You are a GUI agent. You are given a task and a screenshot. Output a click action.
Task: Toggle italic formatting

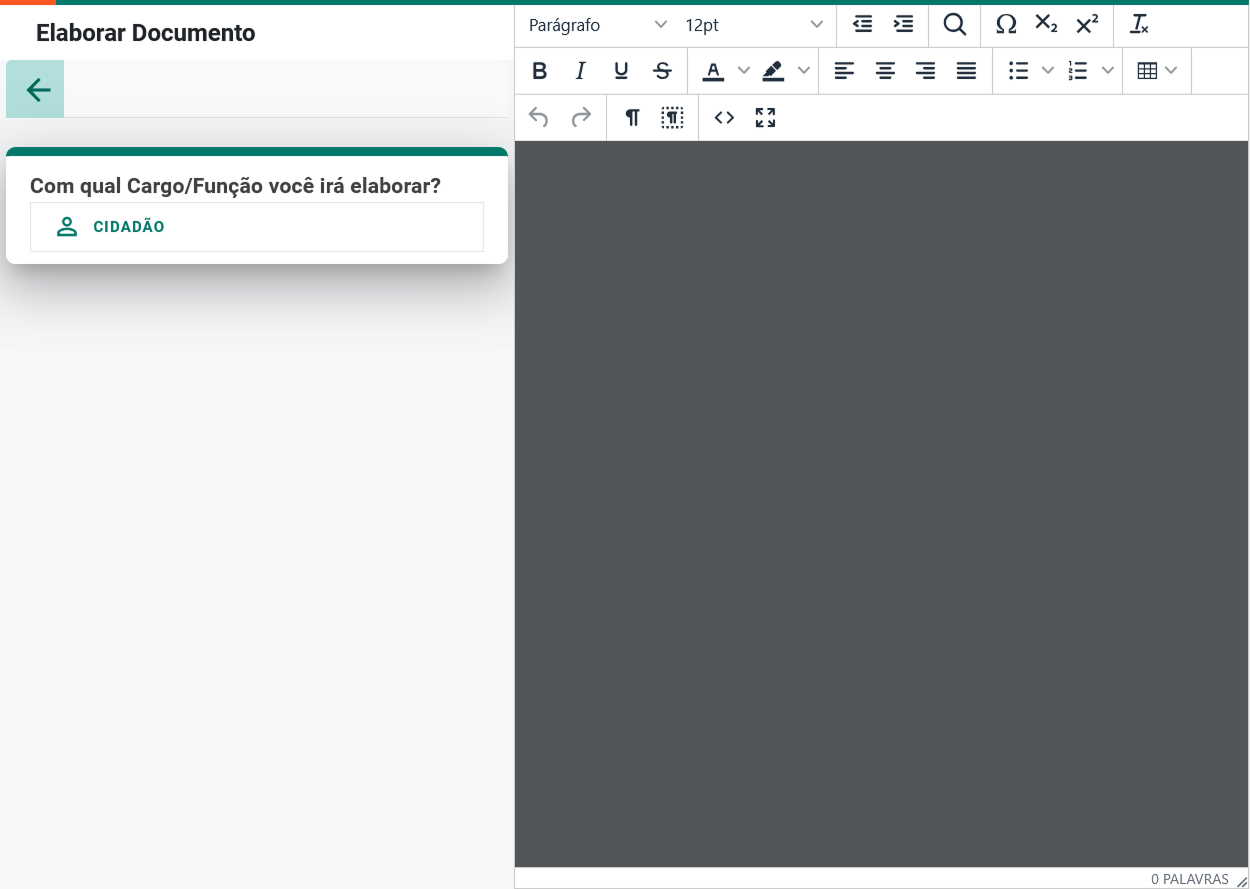pyautogui.click(x=580, y=71)
